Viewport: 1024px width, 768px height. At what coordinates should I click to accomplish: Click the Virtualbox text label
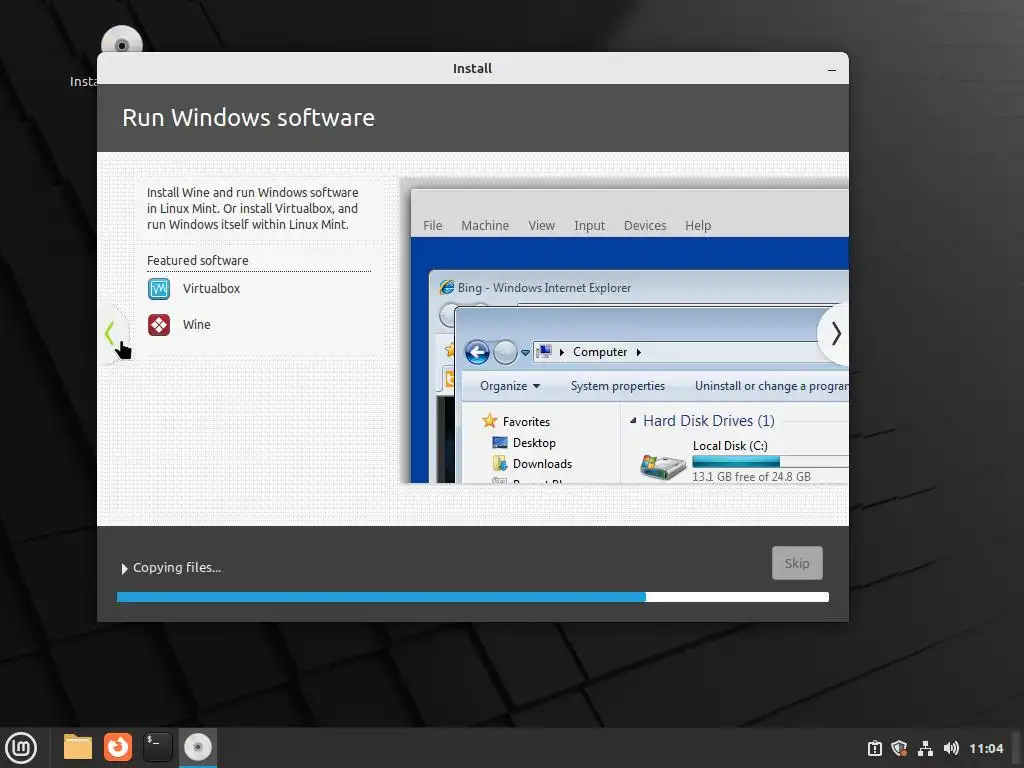click(211, 289)
